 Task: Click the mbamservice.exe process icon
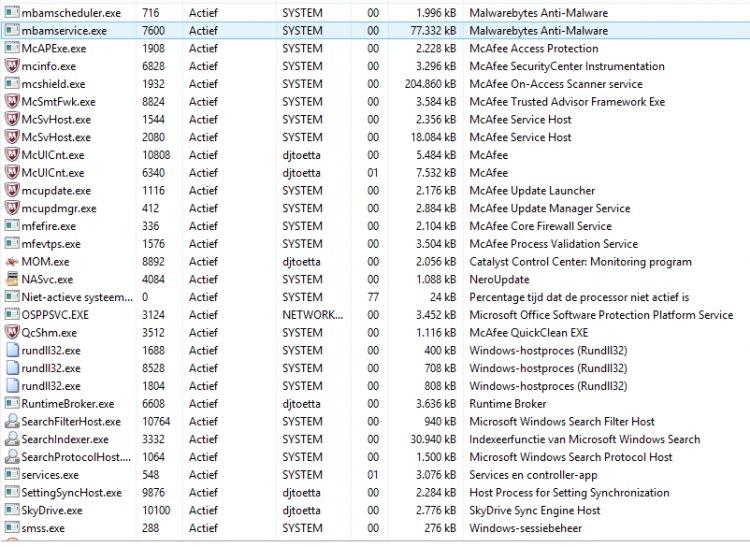coord(11,30)
